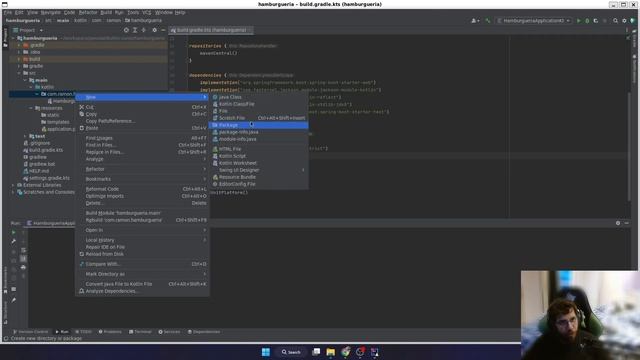640x360 pixels.
Task: Expand the Local History submenu
Action: click(x=142, y=240)
